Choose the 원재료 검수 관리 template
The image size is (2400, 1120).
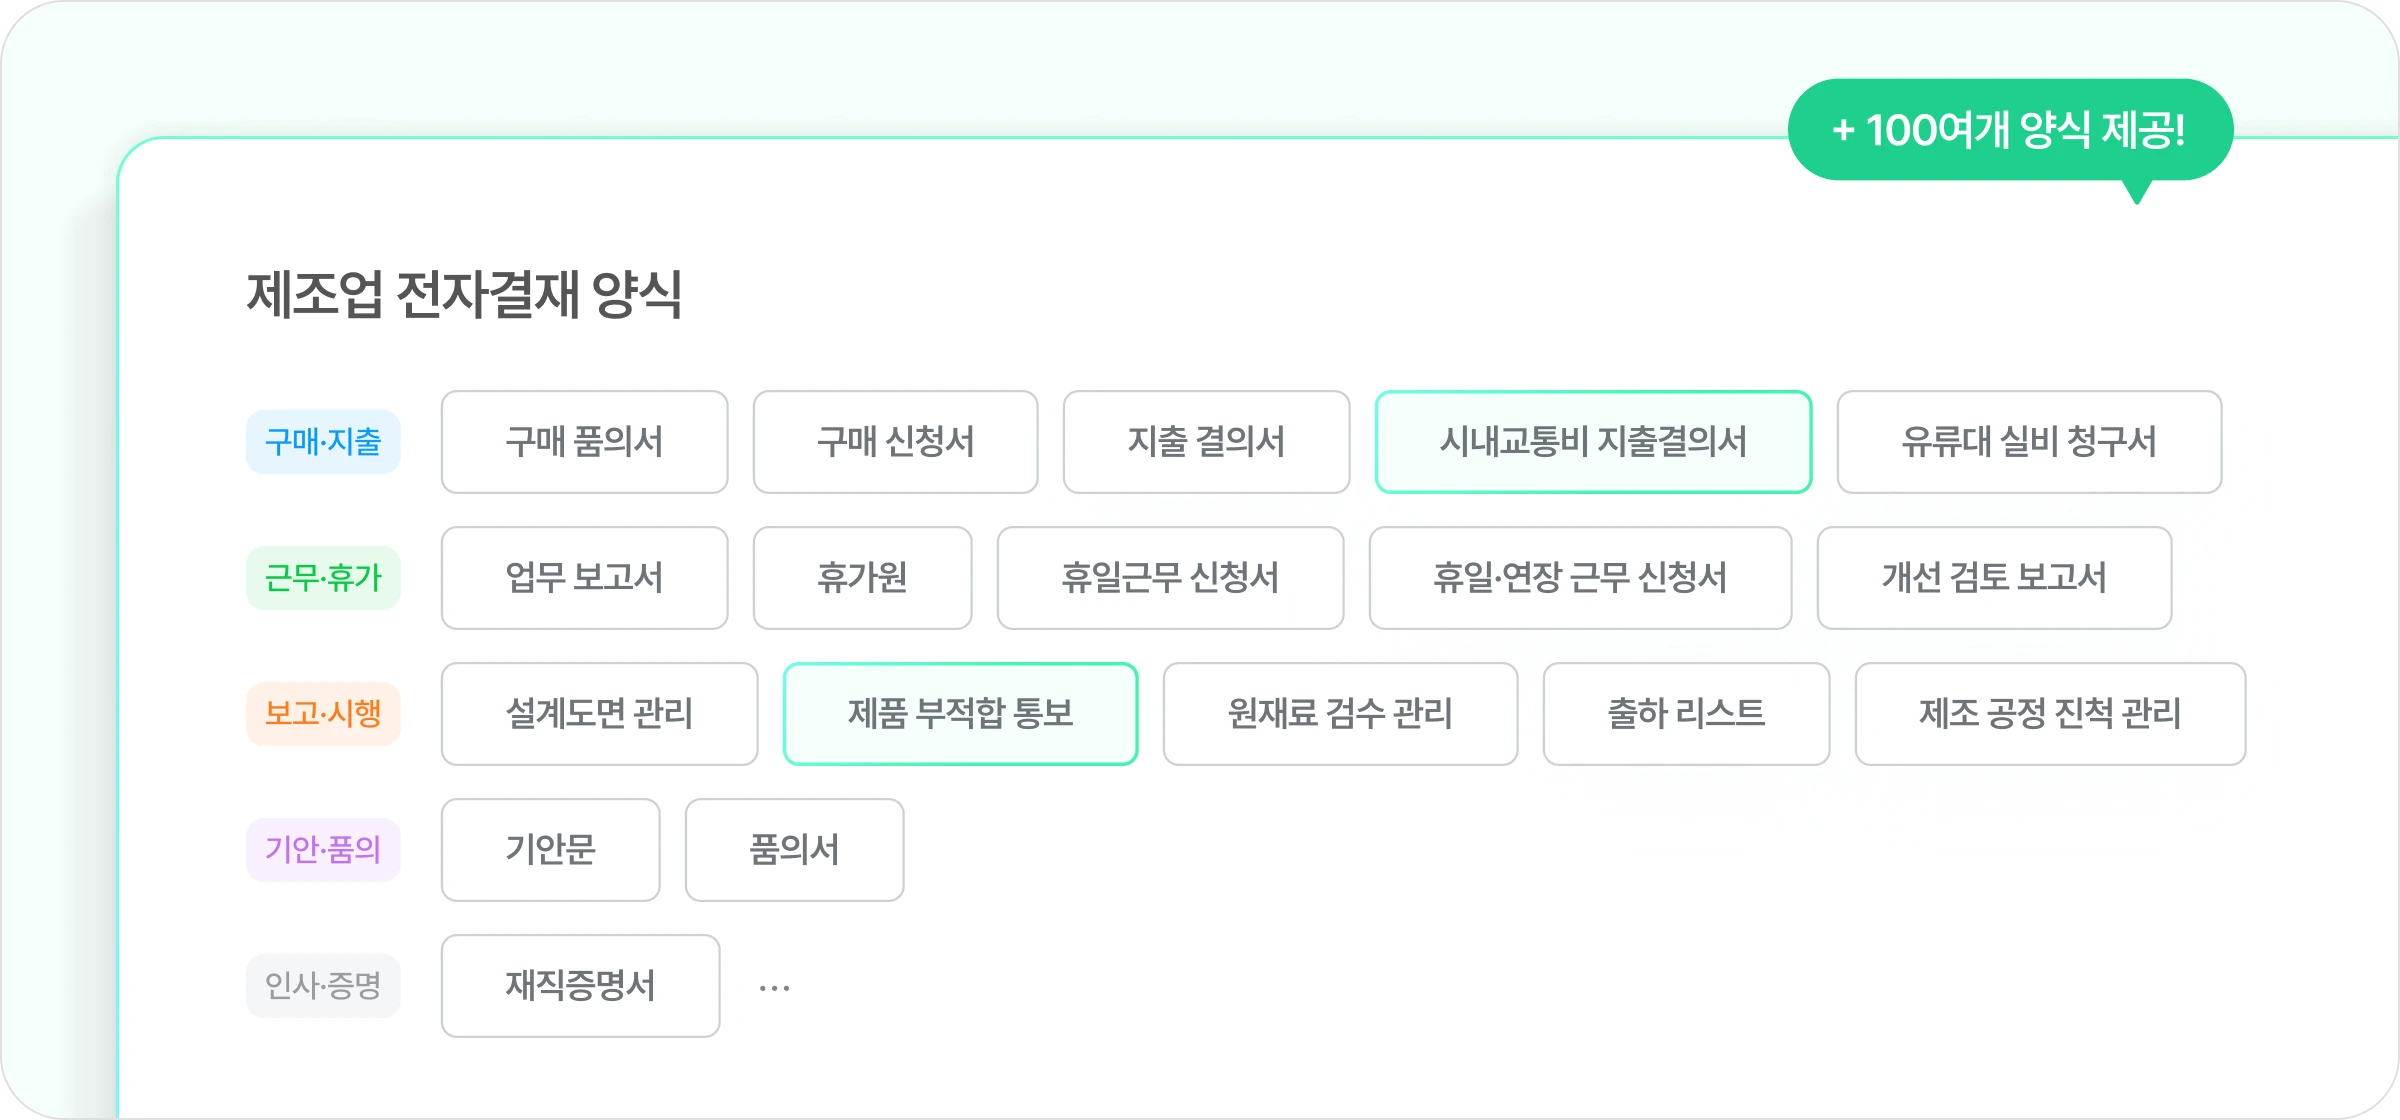(1340, 714)
